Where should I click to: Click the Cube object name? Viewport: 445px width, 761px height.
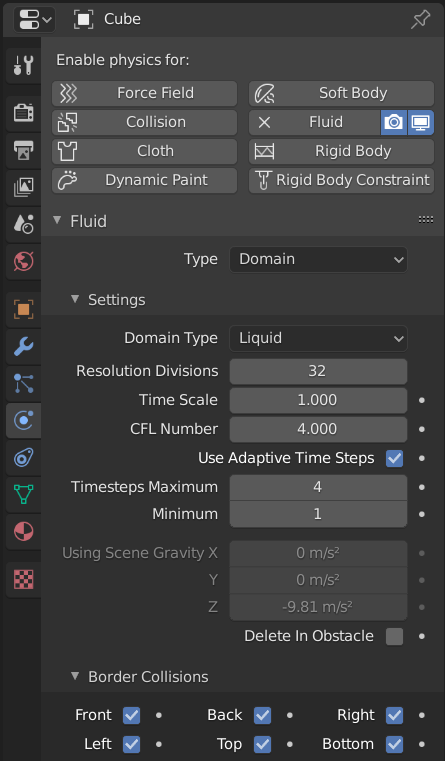click(x=122, y=19)
